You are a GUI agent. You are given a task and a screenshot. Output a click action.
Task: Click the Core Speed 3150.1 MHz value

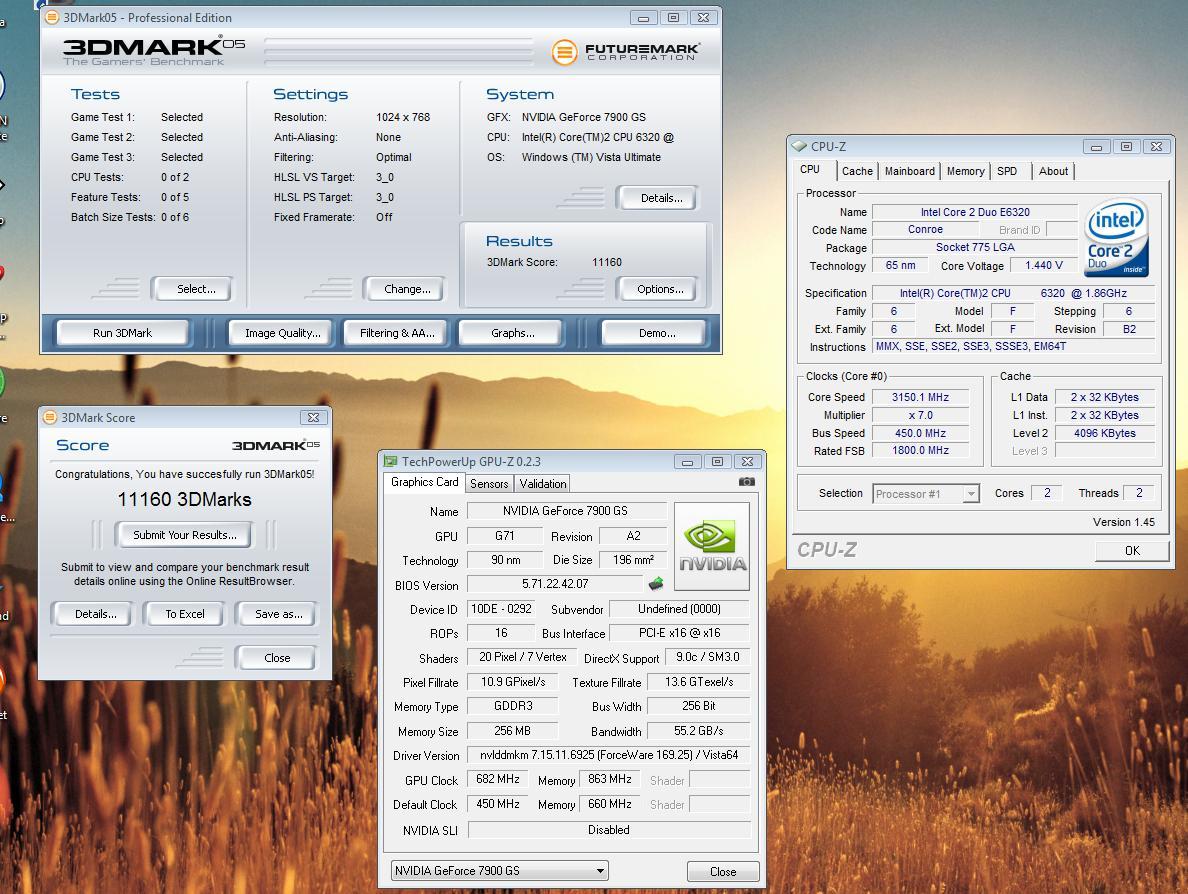[x=920, y=397]
